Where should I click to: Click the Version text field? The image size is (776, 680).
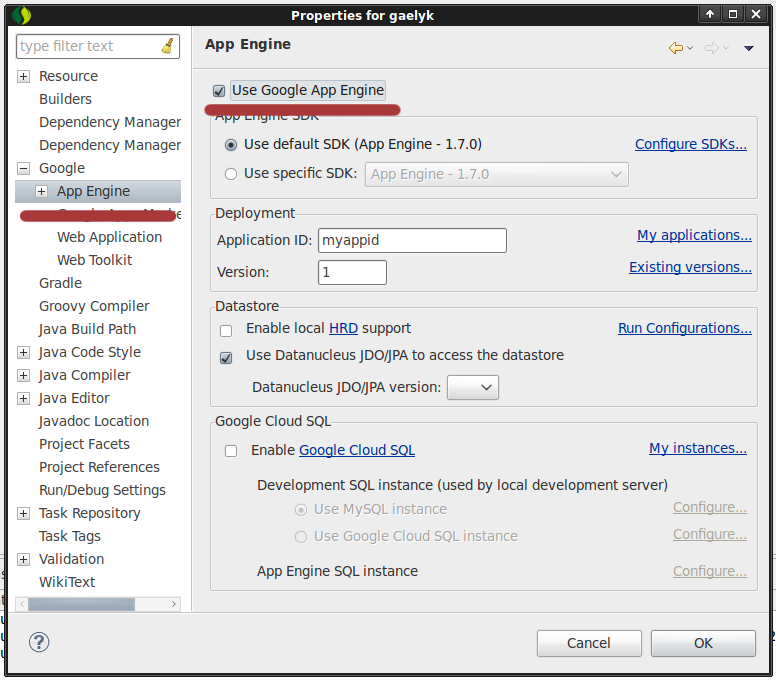pos(352,273)
